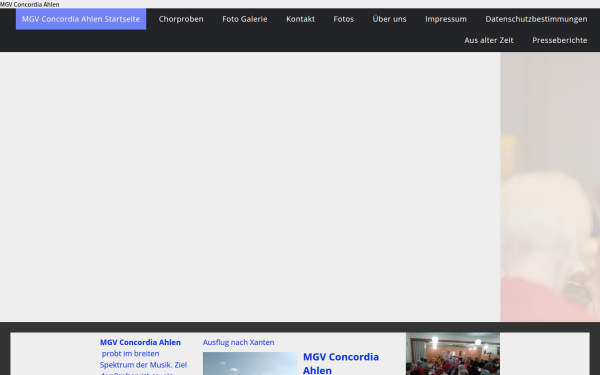
Task: Open Foto Galerie in navigation
Action: coord(245,19)
